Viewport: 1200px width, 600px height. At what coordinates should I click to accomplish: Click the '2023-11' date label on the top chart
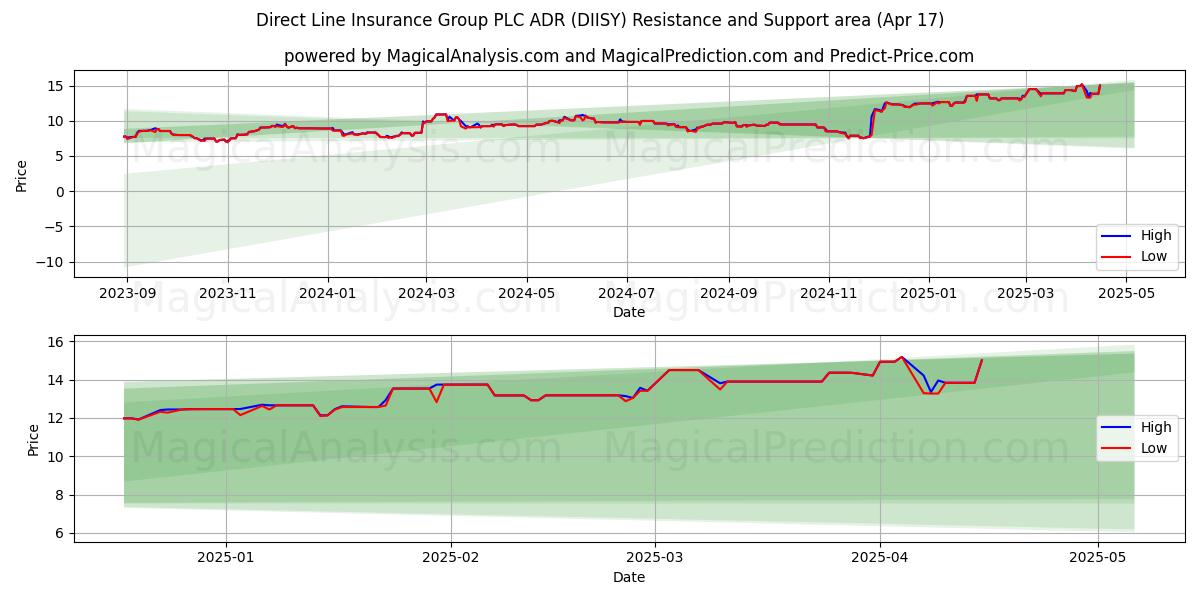pyautogui.click(x=228, y=296)
